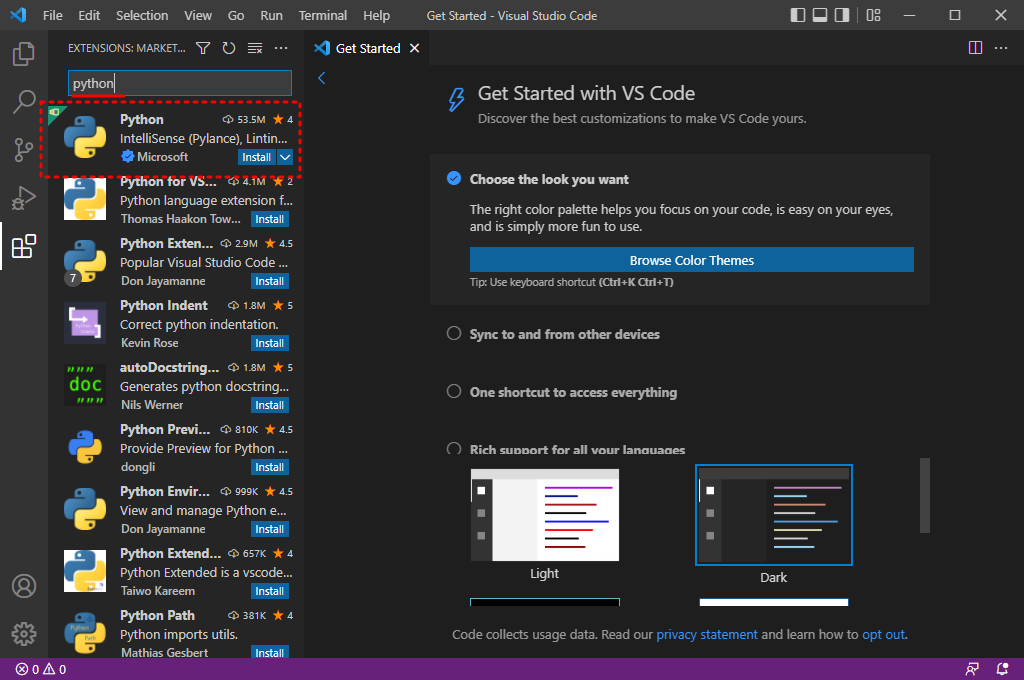Open the Python Path extension entry

176,633
